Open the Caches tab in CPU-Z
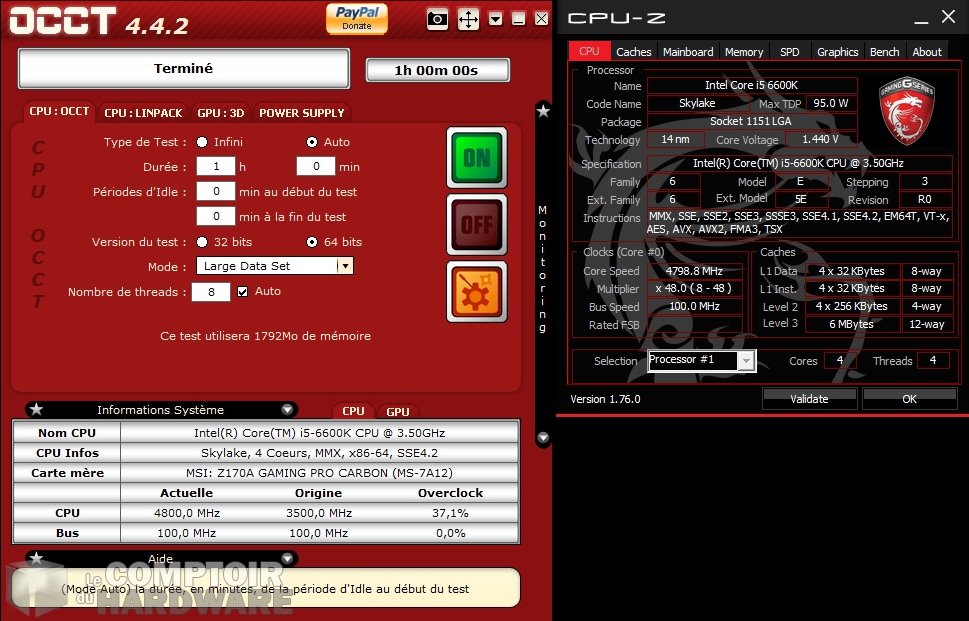 coord(633,52)
